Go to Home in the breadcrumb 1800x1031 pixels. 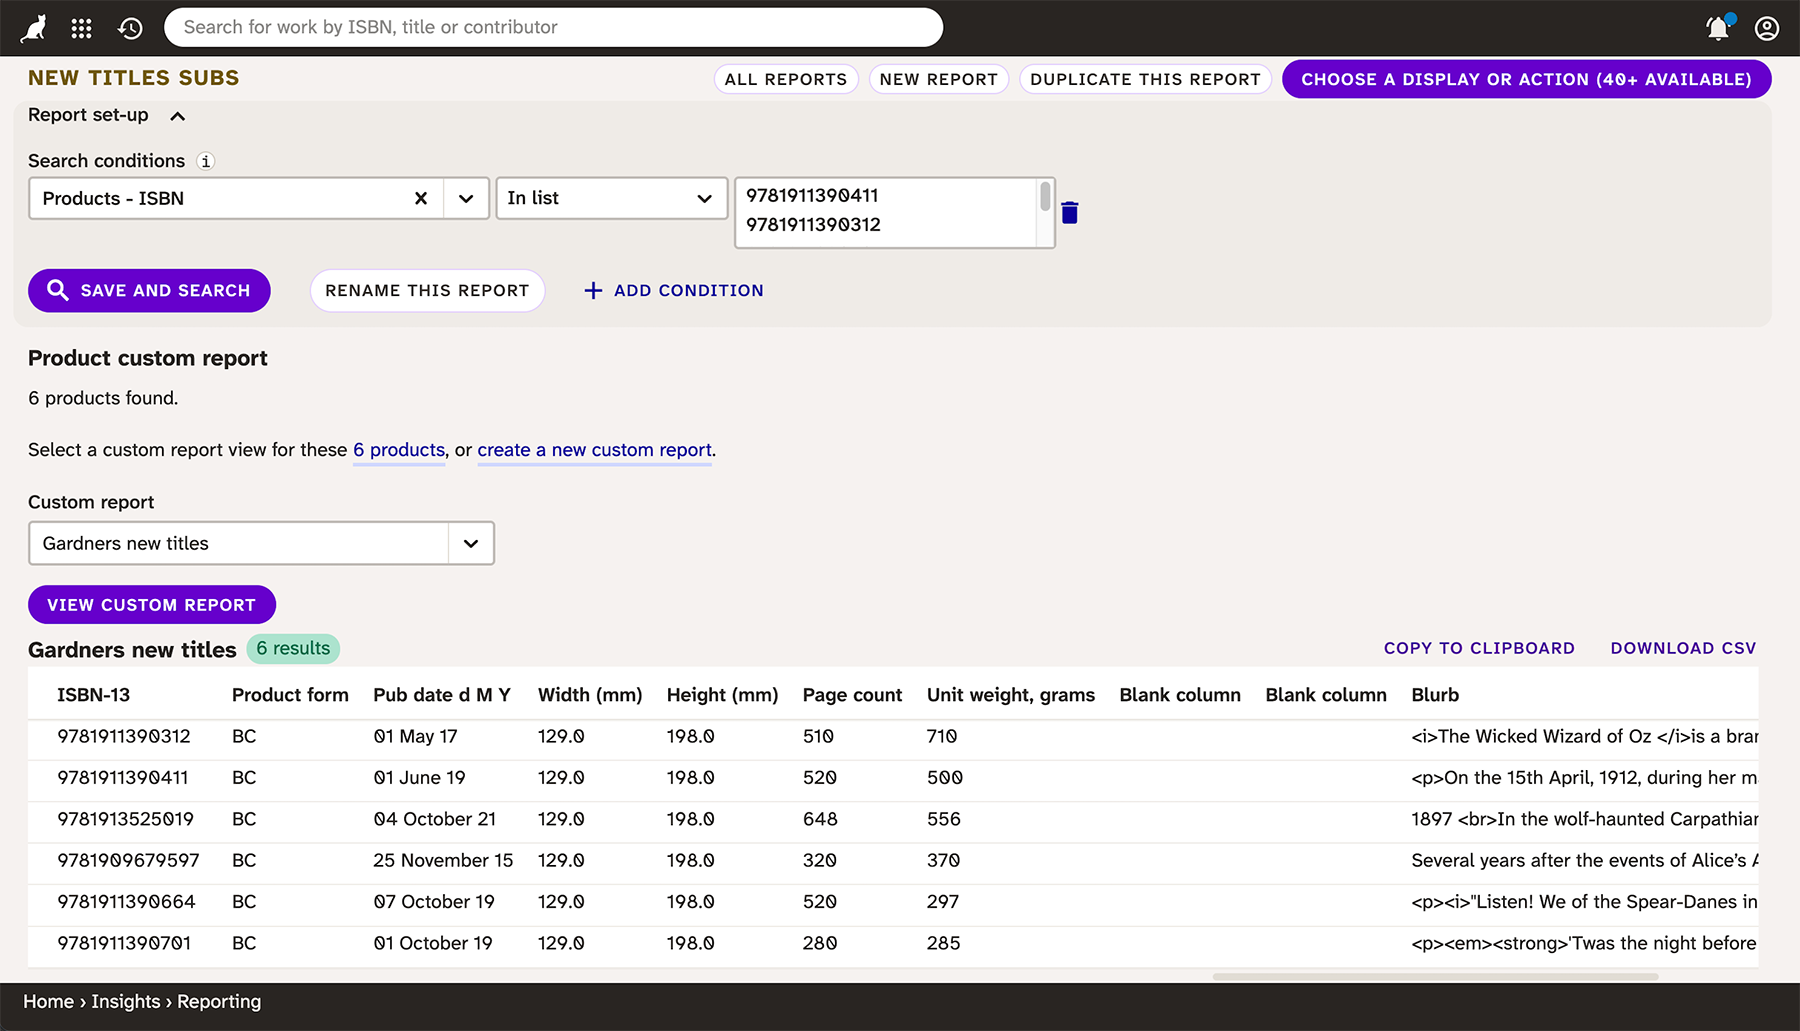49,1001
